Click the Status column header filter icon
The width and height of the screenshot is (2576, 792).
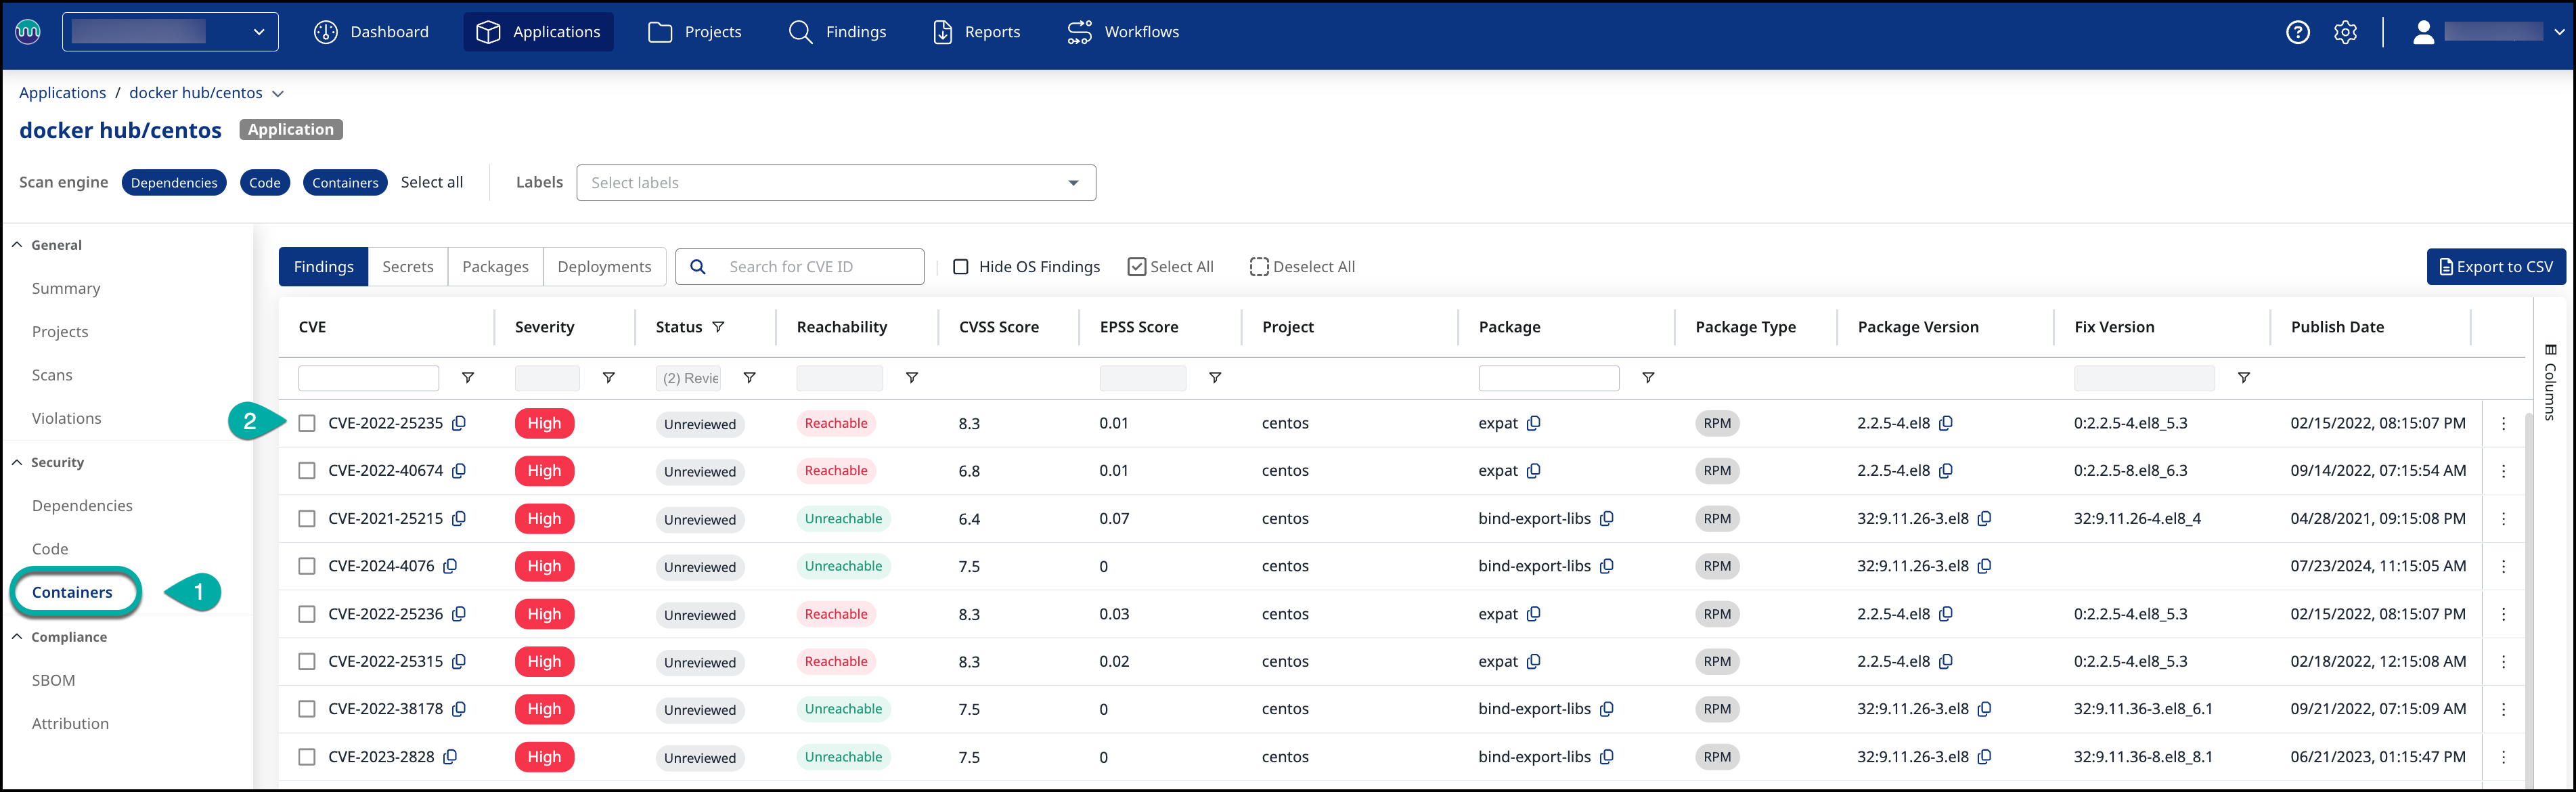718,327
